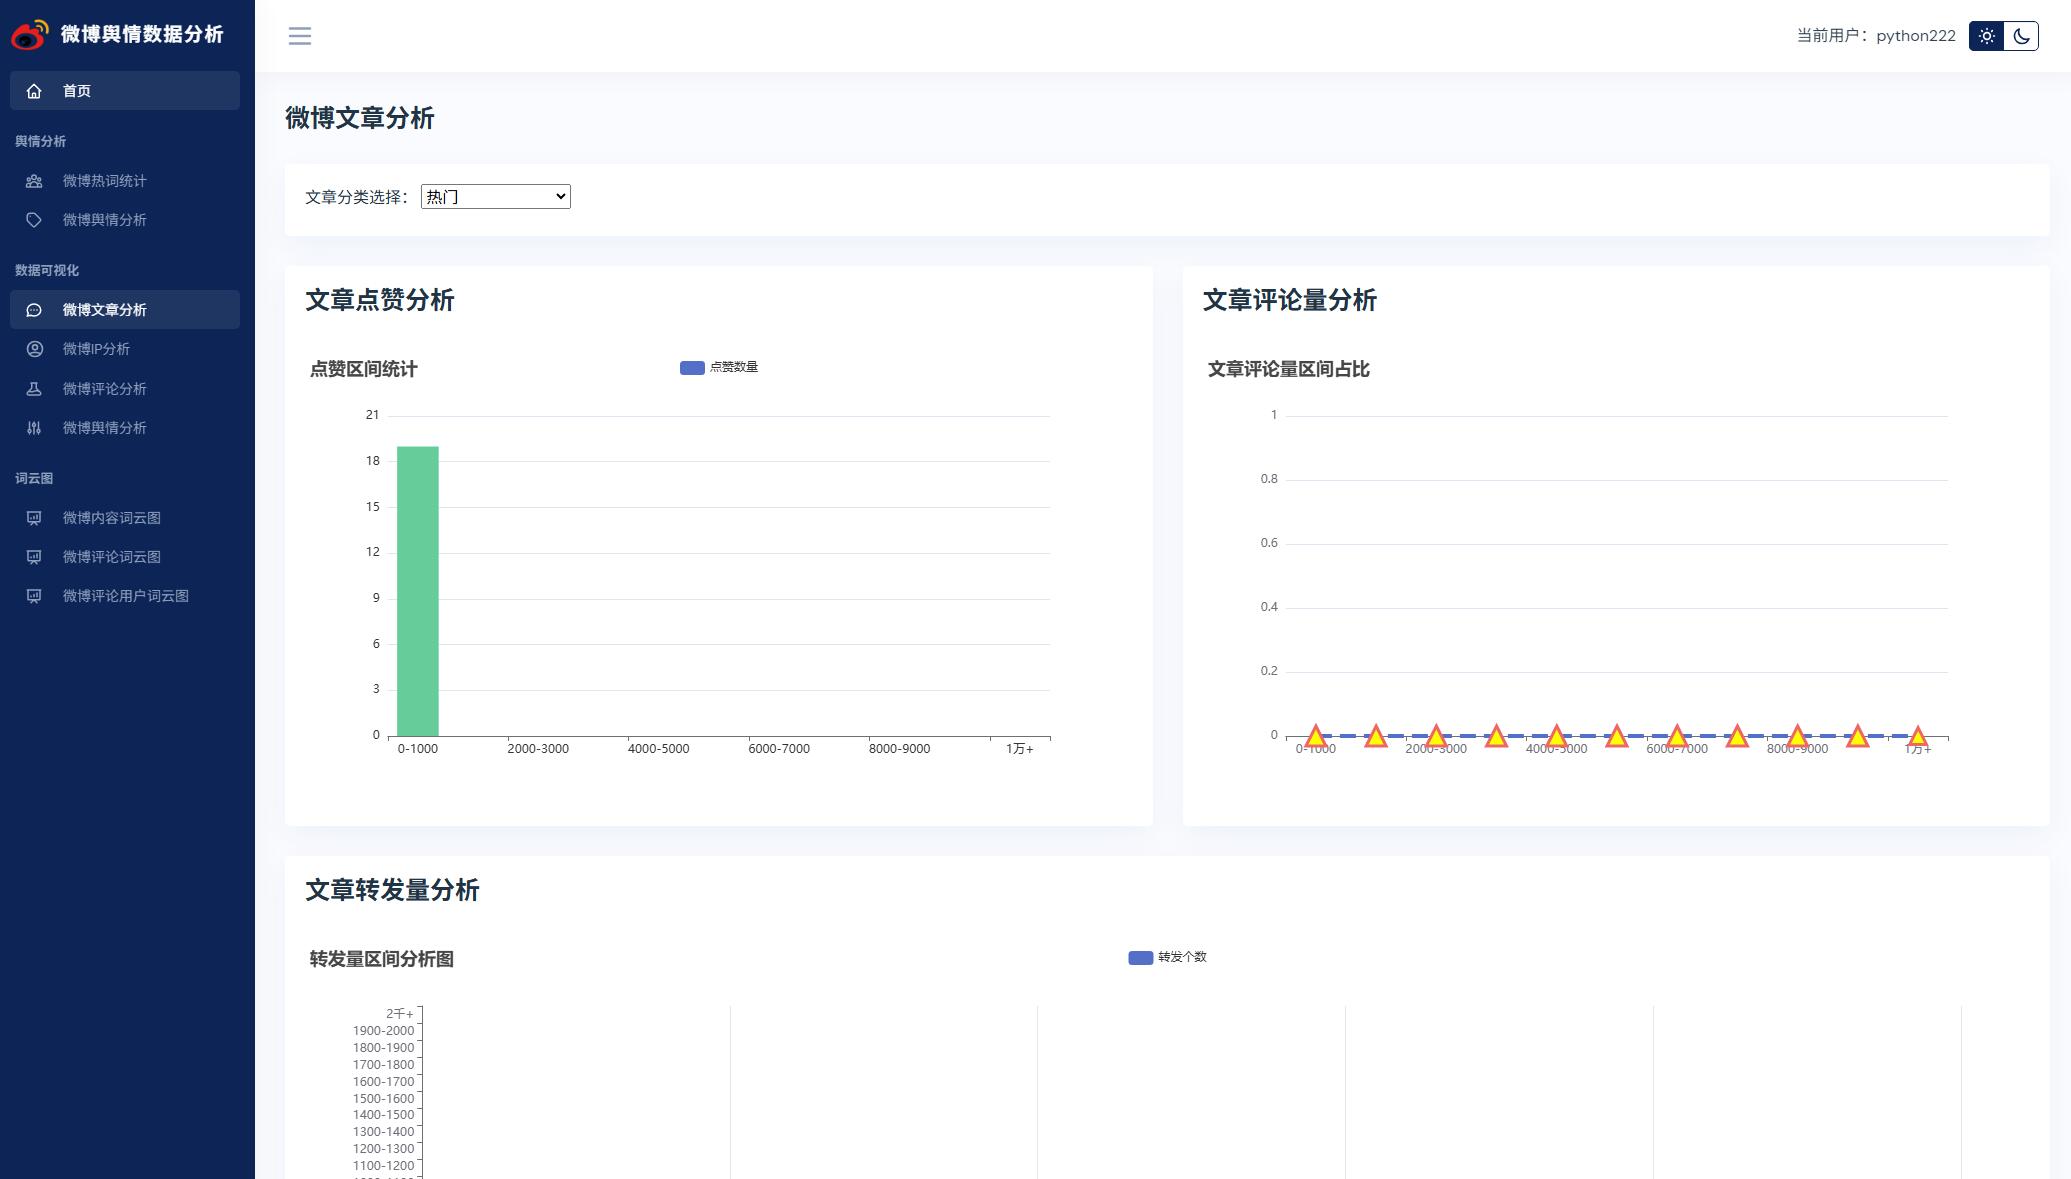Click the flask icon for 微博评论分析
The width and height of the screenshot is (2071, 1179).
[x=34, y=389]
